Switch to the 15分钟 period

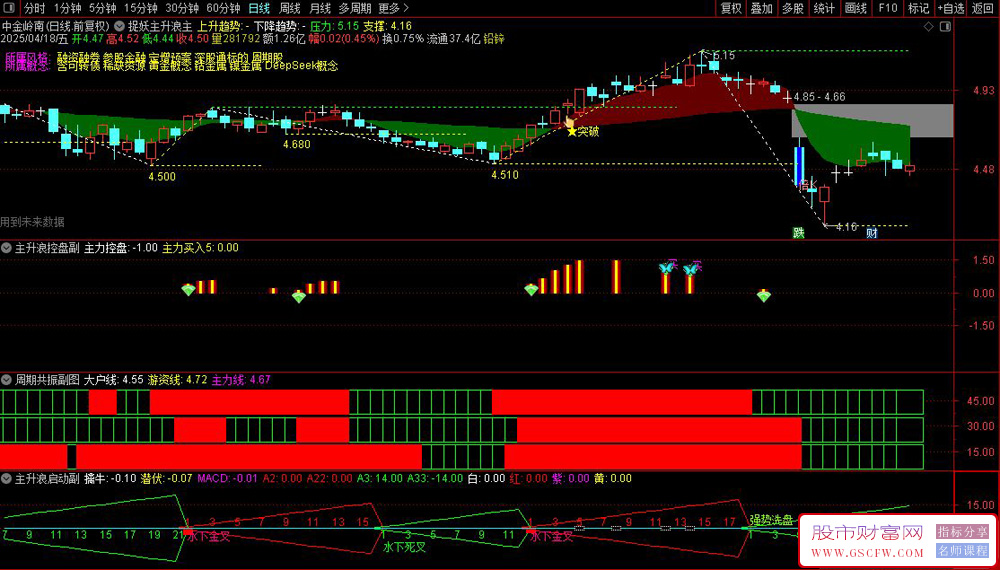pyautogui.click(x=140, y=8)
